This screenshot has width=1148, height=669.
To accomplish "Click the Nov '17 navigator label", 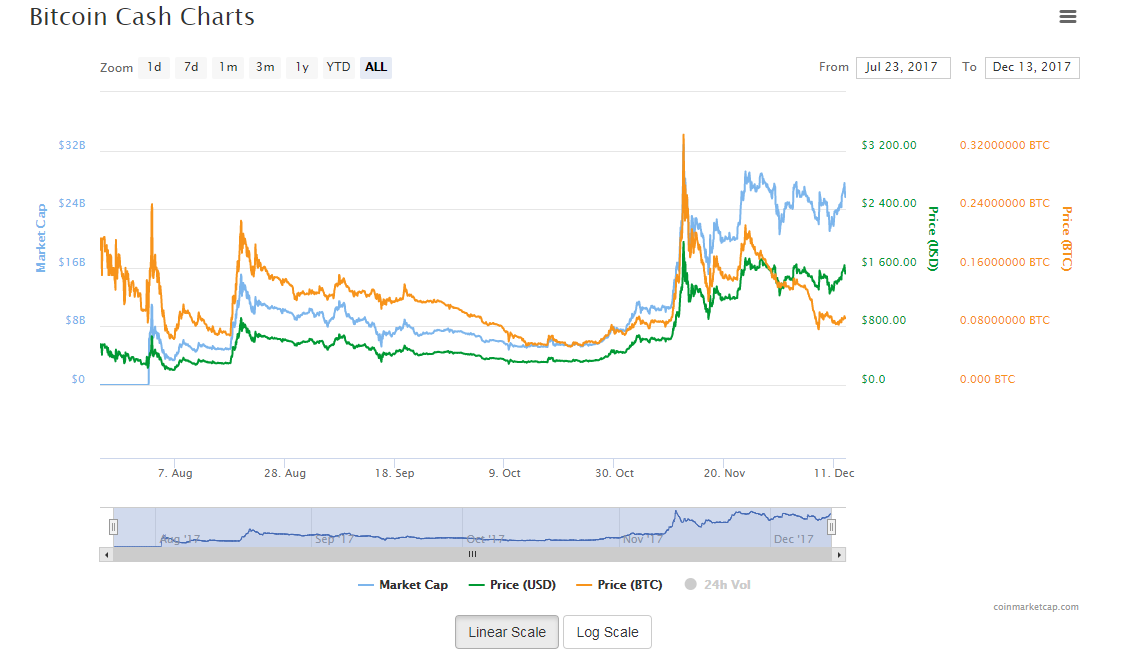I will 643,539.
